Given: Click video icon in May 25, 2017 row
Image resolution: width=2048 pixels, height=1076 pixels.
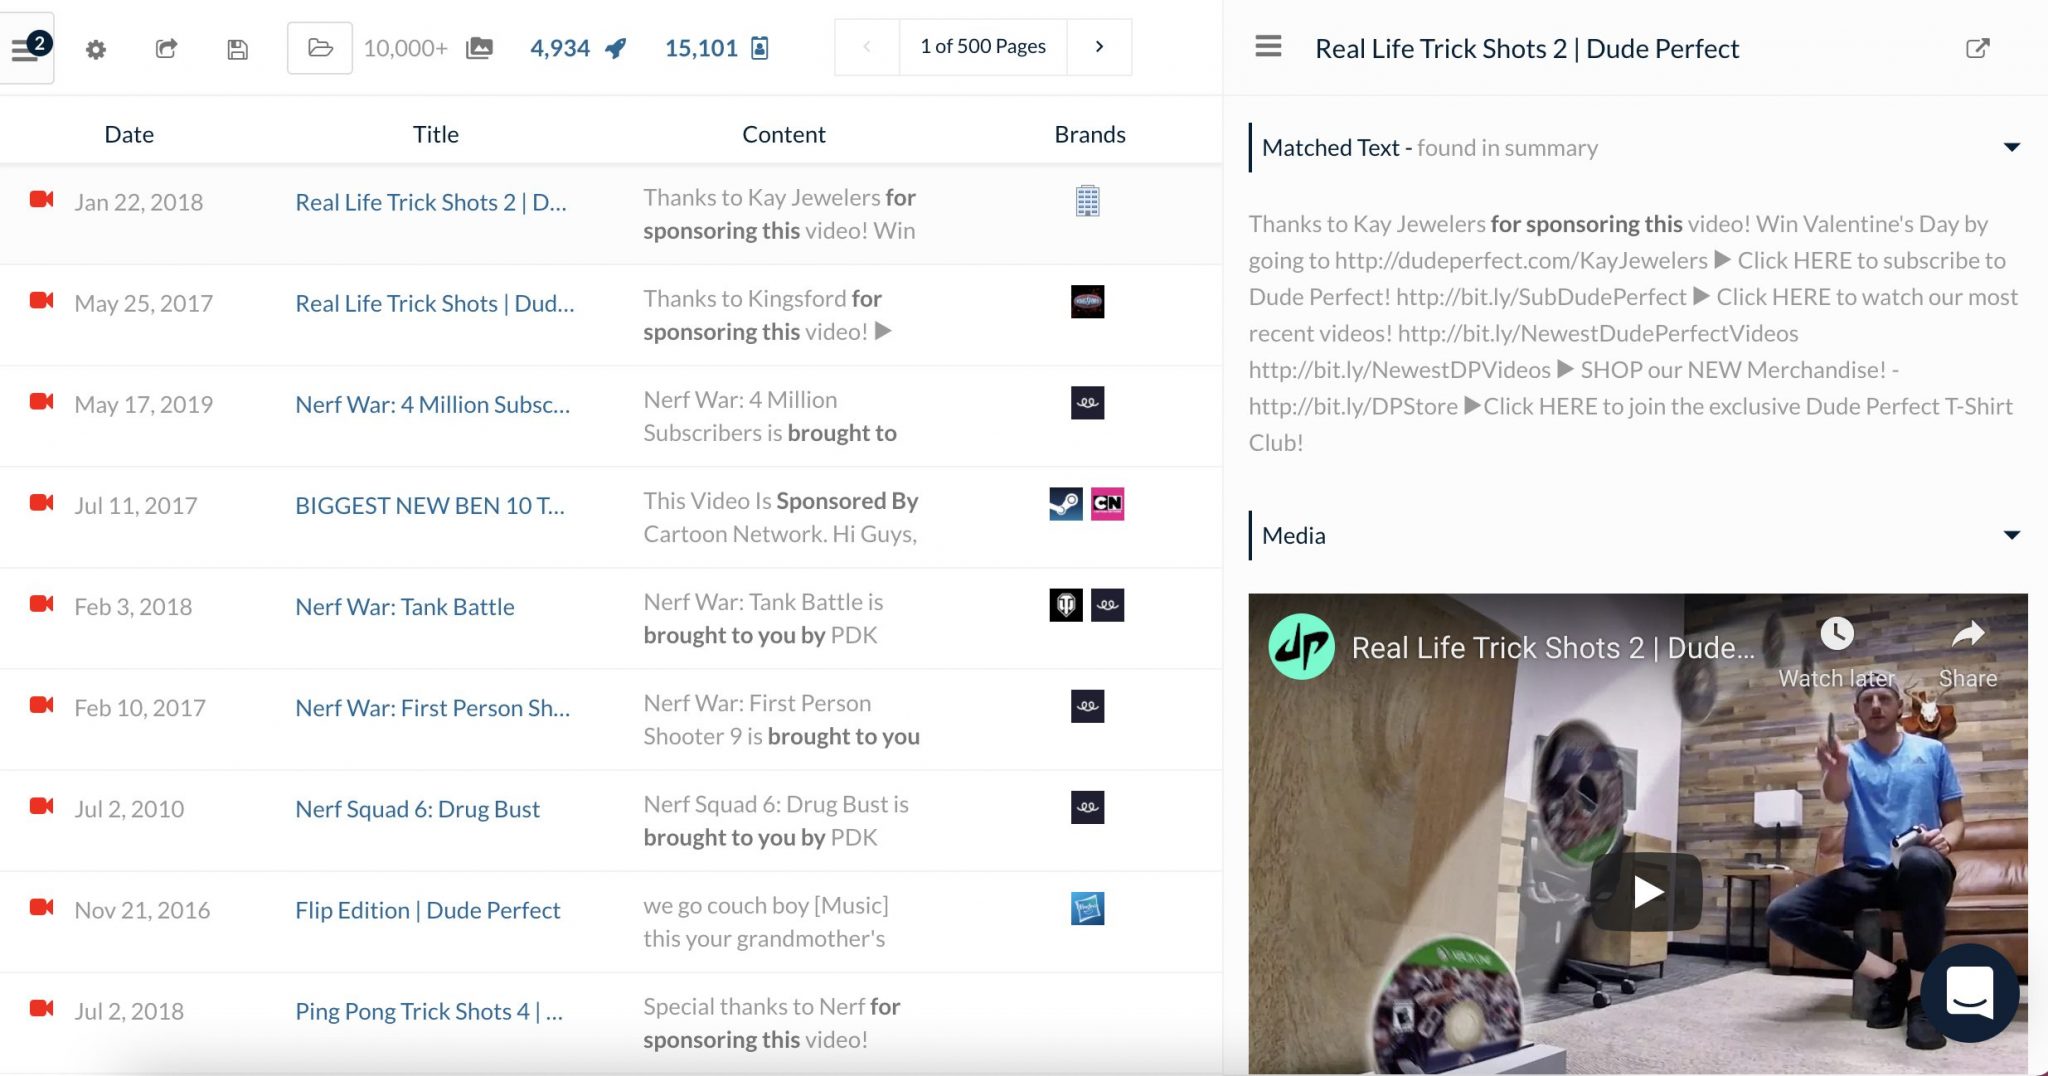Looking at the screenshot, I should pos(41,300).
